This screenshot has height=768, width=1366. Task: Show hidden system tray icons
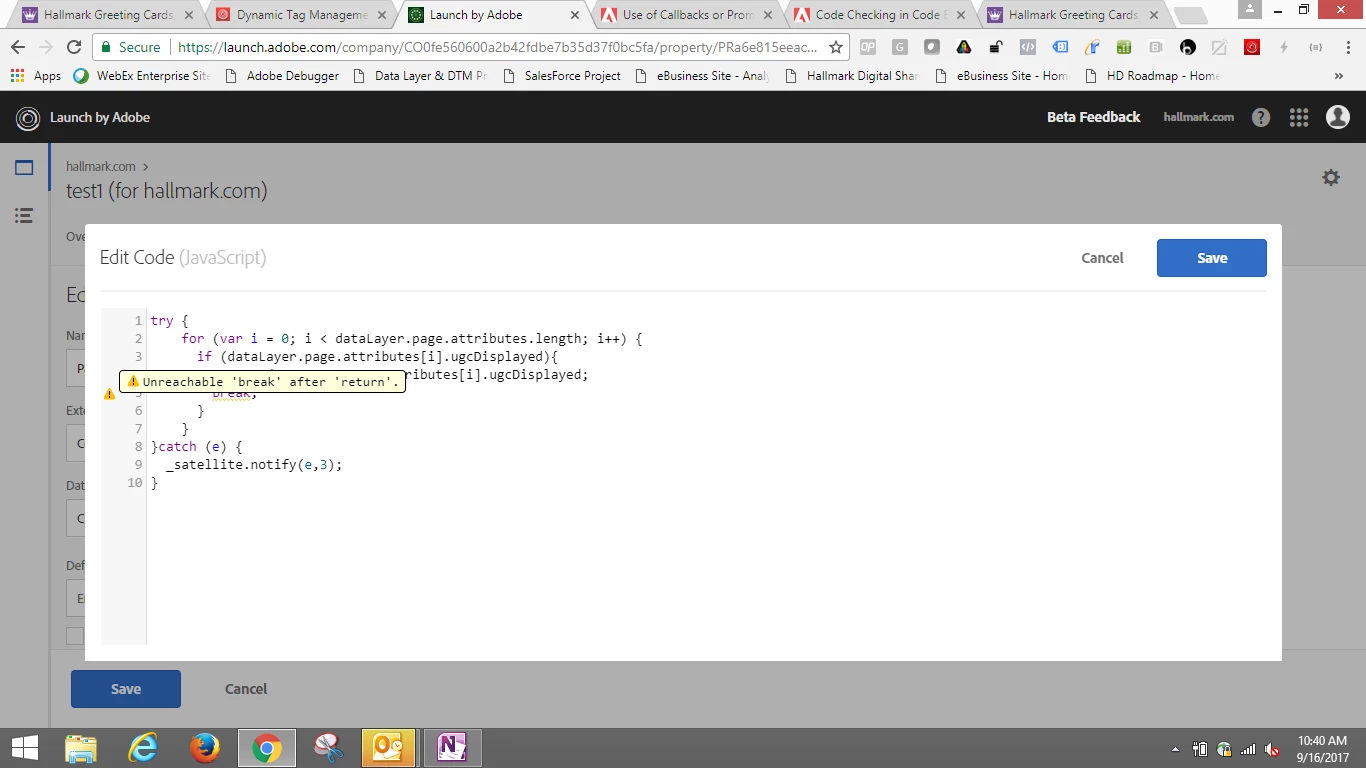(x=1176, y=749)
